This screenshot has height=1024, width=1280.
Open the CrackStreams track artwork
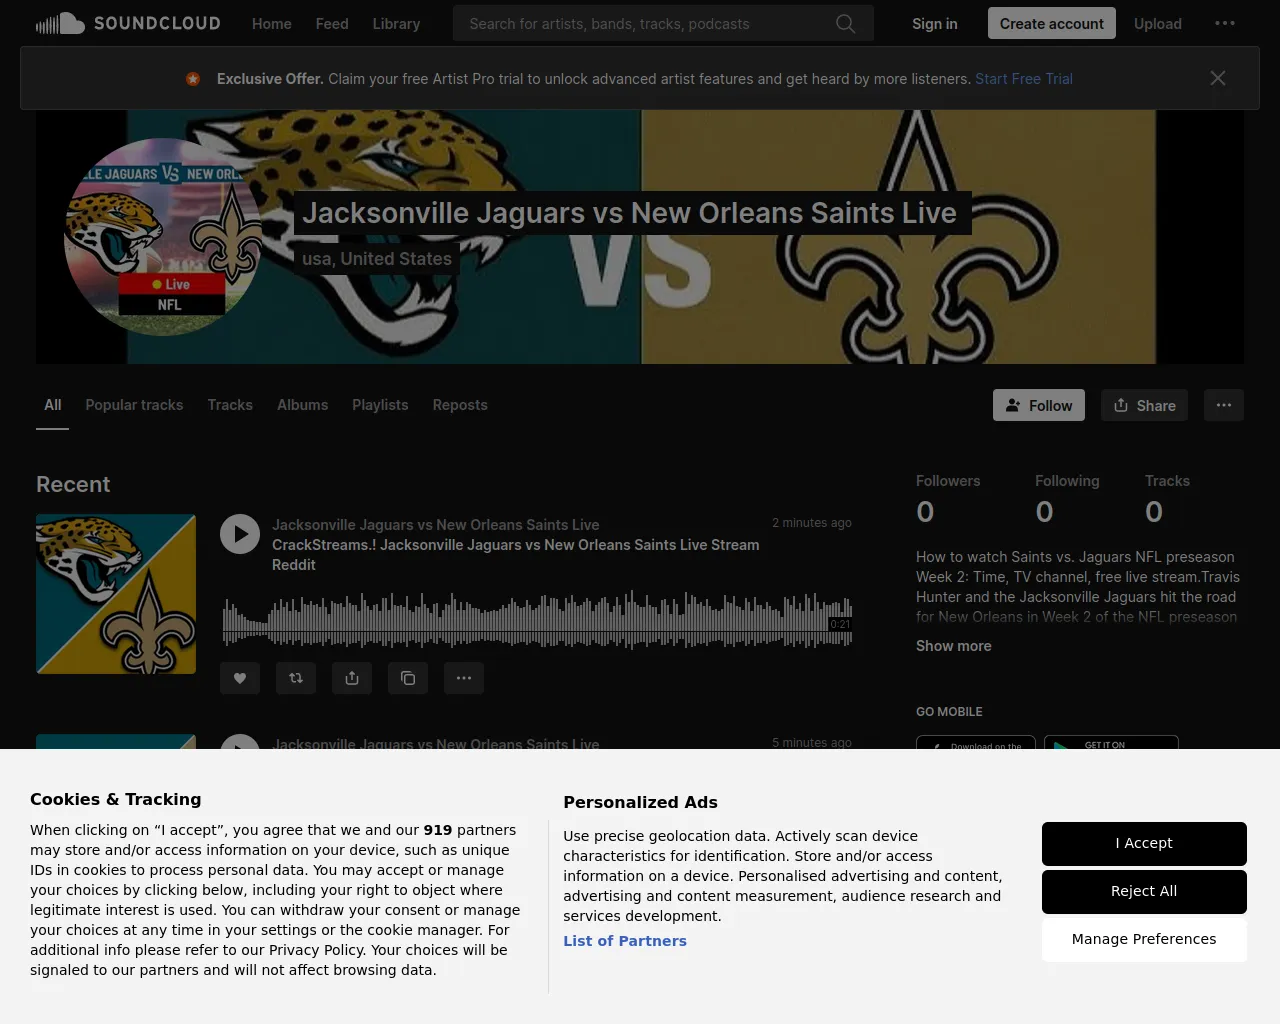click(116, 594)
